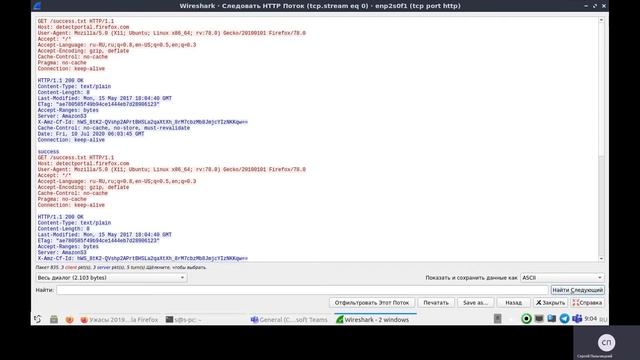Click the 'Печатать' button
This screenshot has width=640, height=360.
[436, 303]
